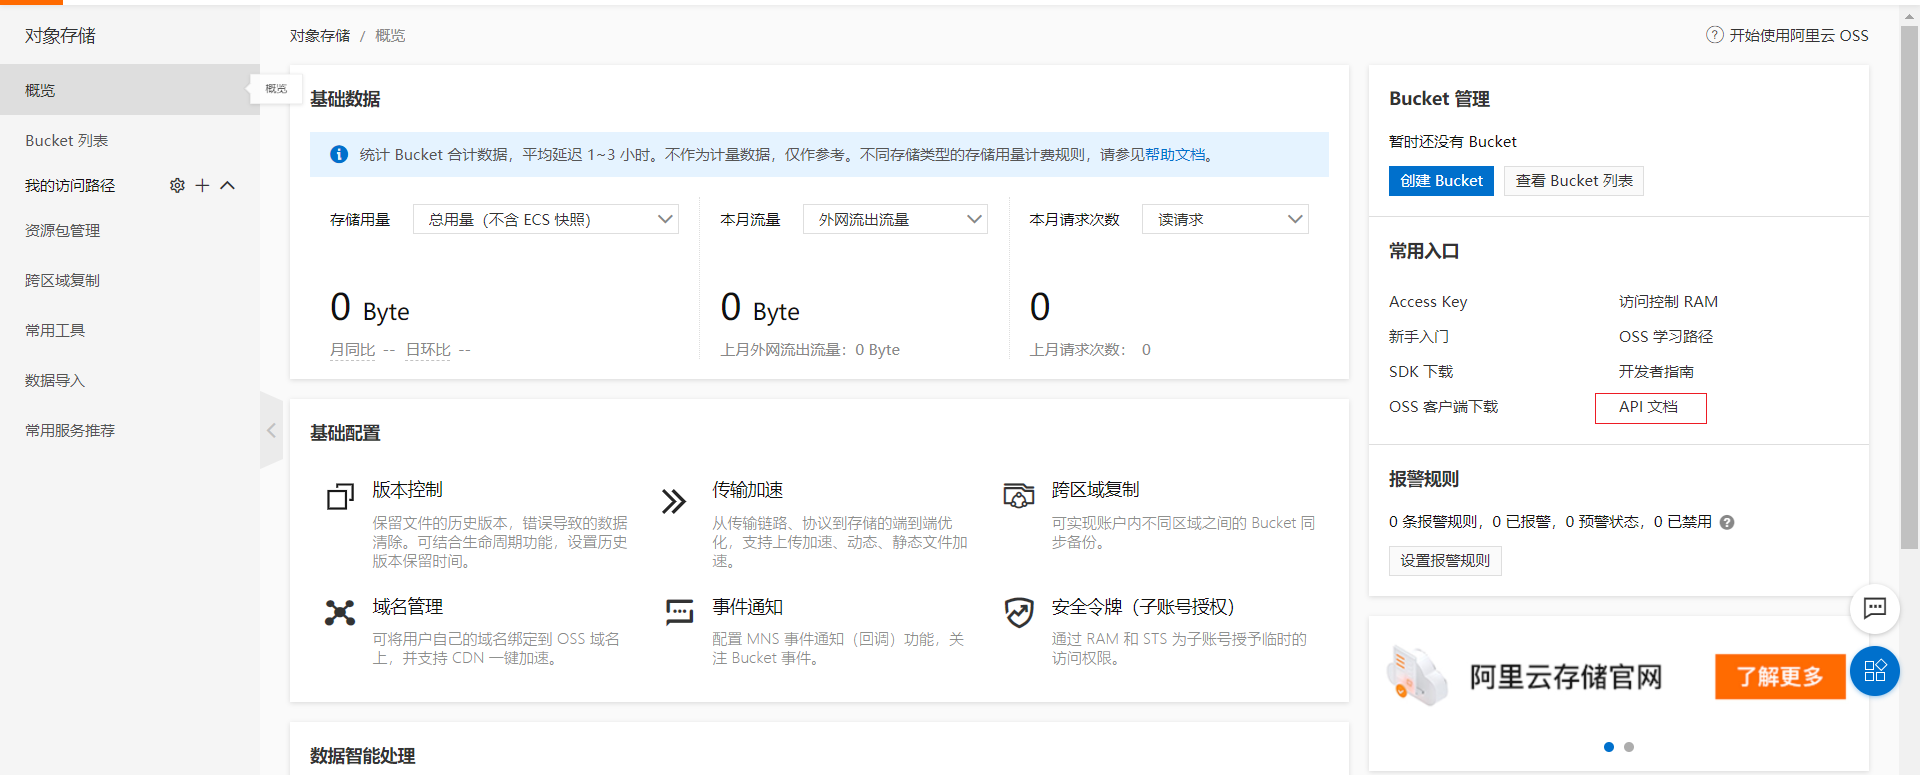Open 跨区域复制 config title
Image resolution: width=1920 pixels, height=775 pixels.
pyautogui.click(x=1095, y=490)
